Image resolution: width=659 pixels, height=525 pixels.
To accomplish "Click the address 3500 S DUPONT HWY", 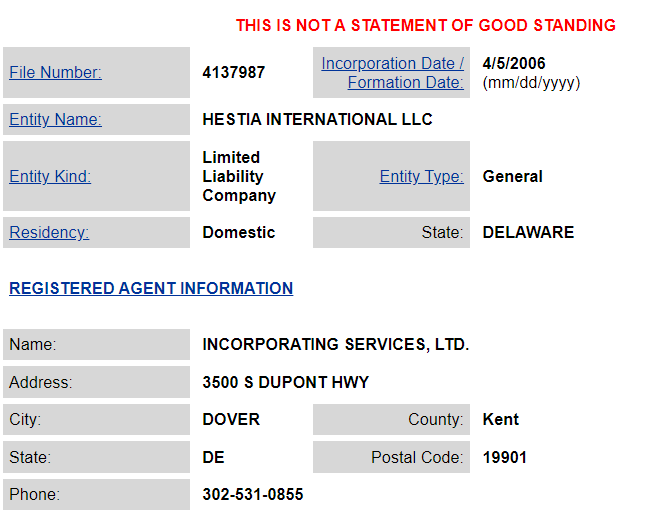I will pyautogui.click(x=285, y=382).
